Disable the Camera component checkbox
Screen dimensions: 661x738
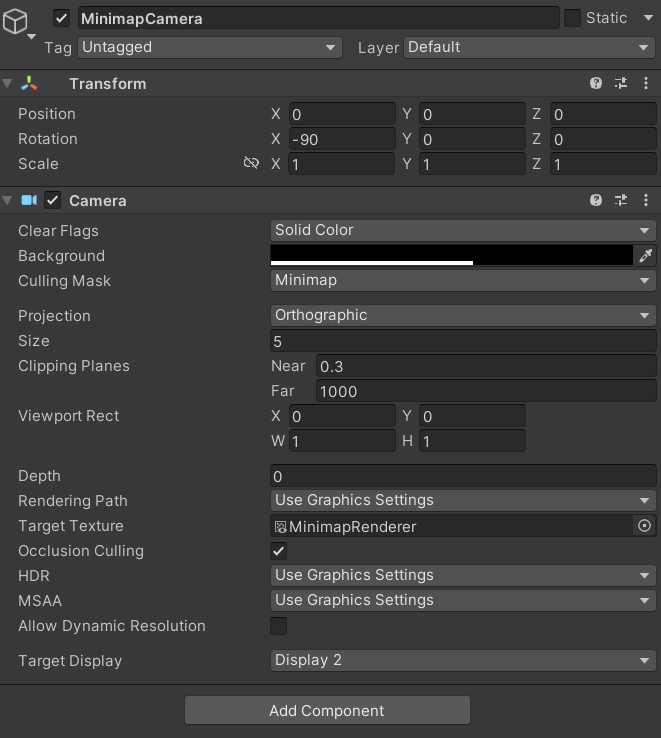click(53, 201)
